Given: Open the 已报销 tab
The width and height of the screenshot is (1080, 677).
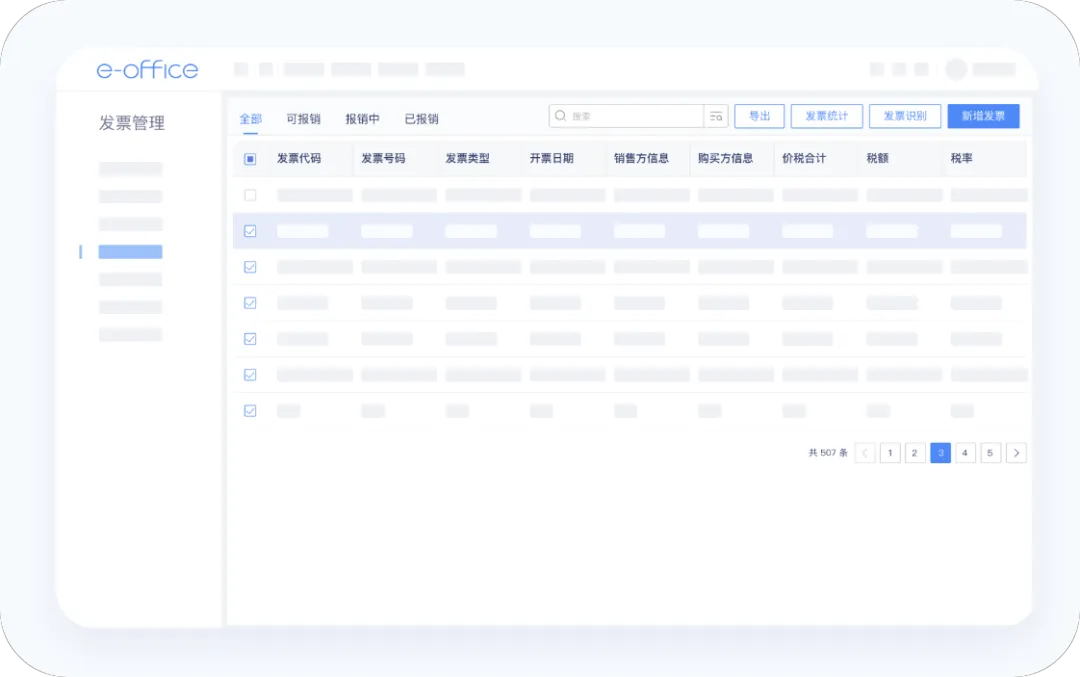Looking at the screenshot, I should pyautogui.click(x=421, y=119).
